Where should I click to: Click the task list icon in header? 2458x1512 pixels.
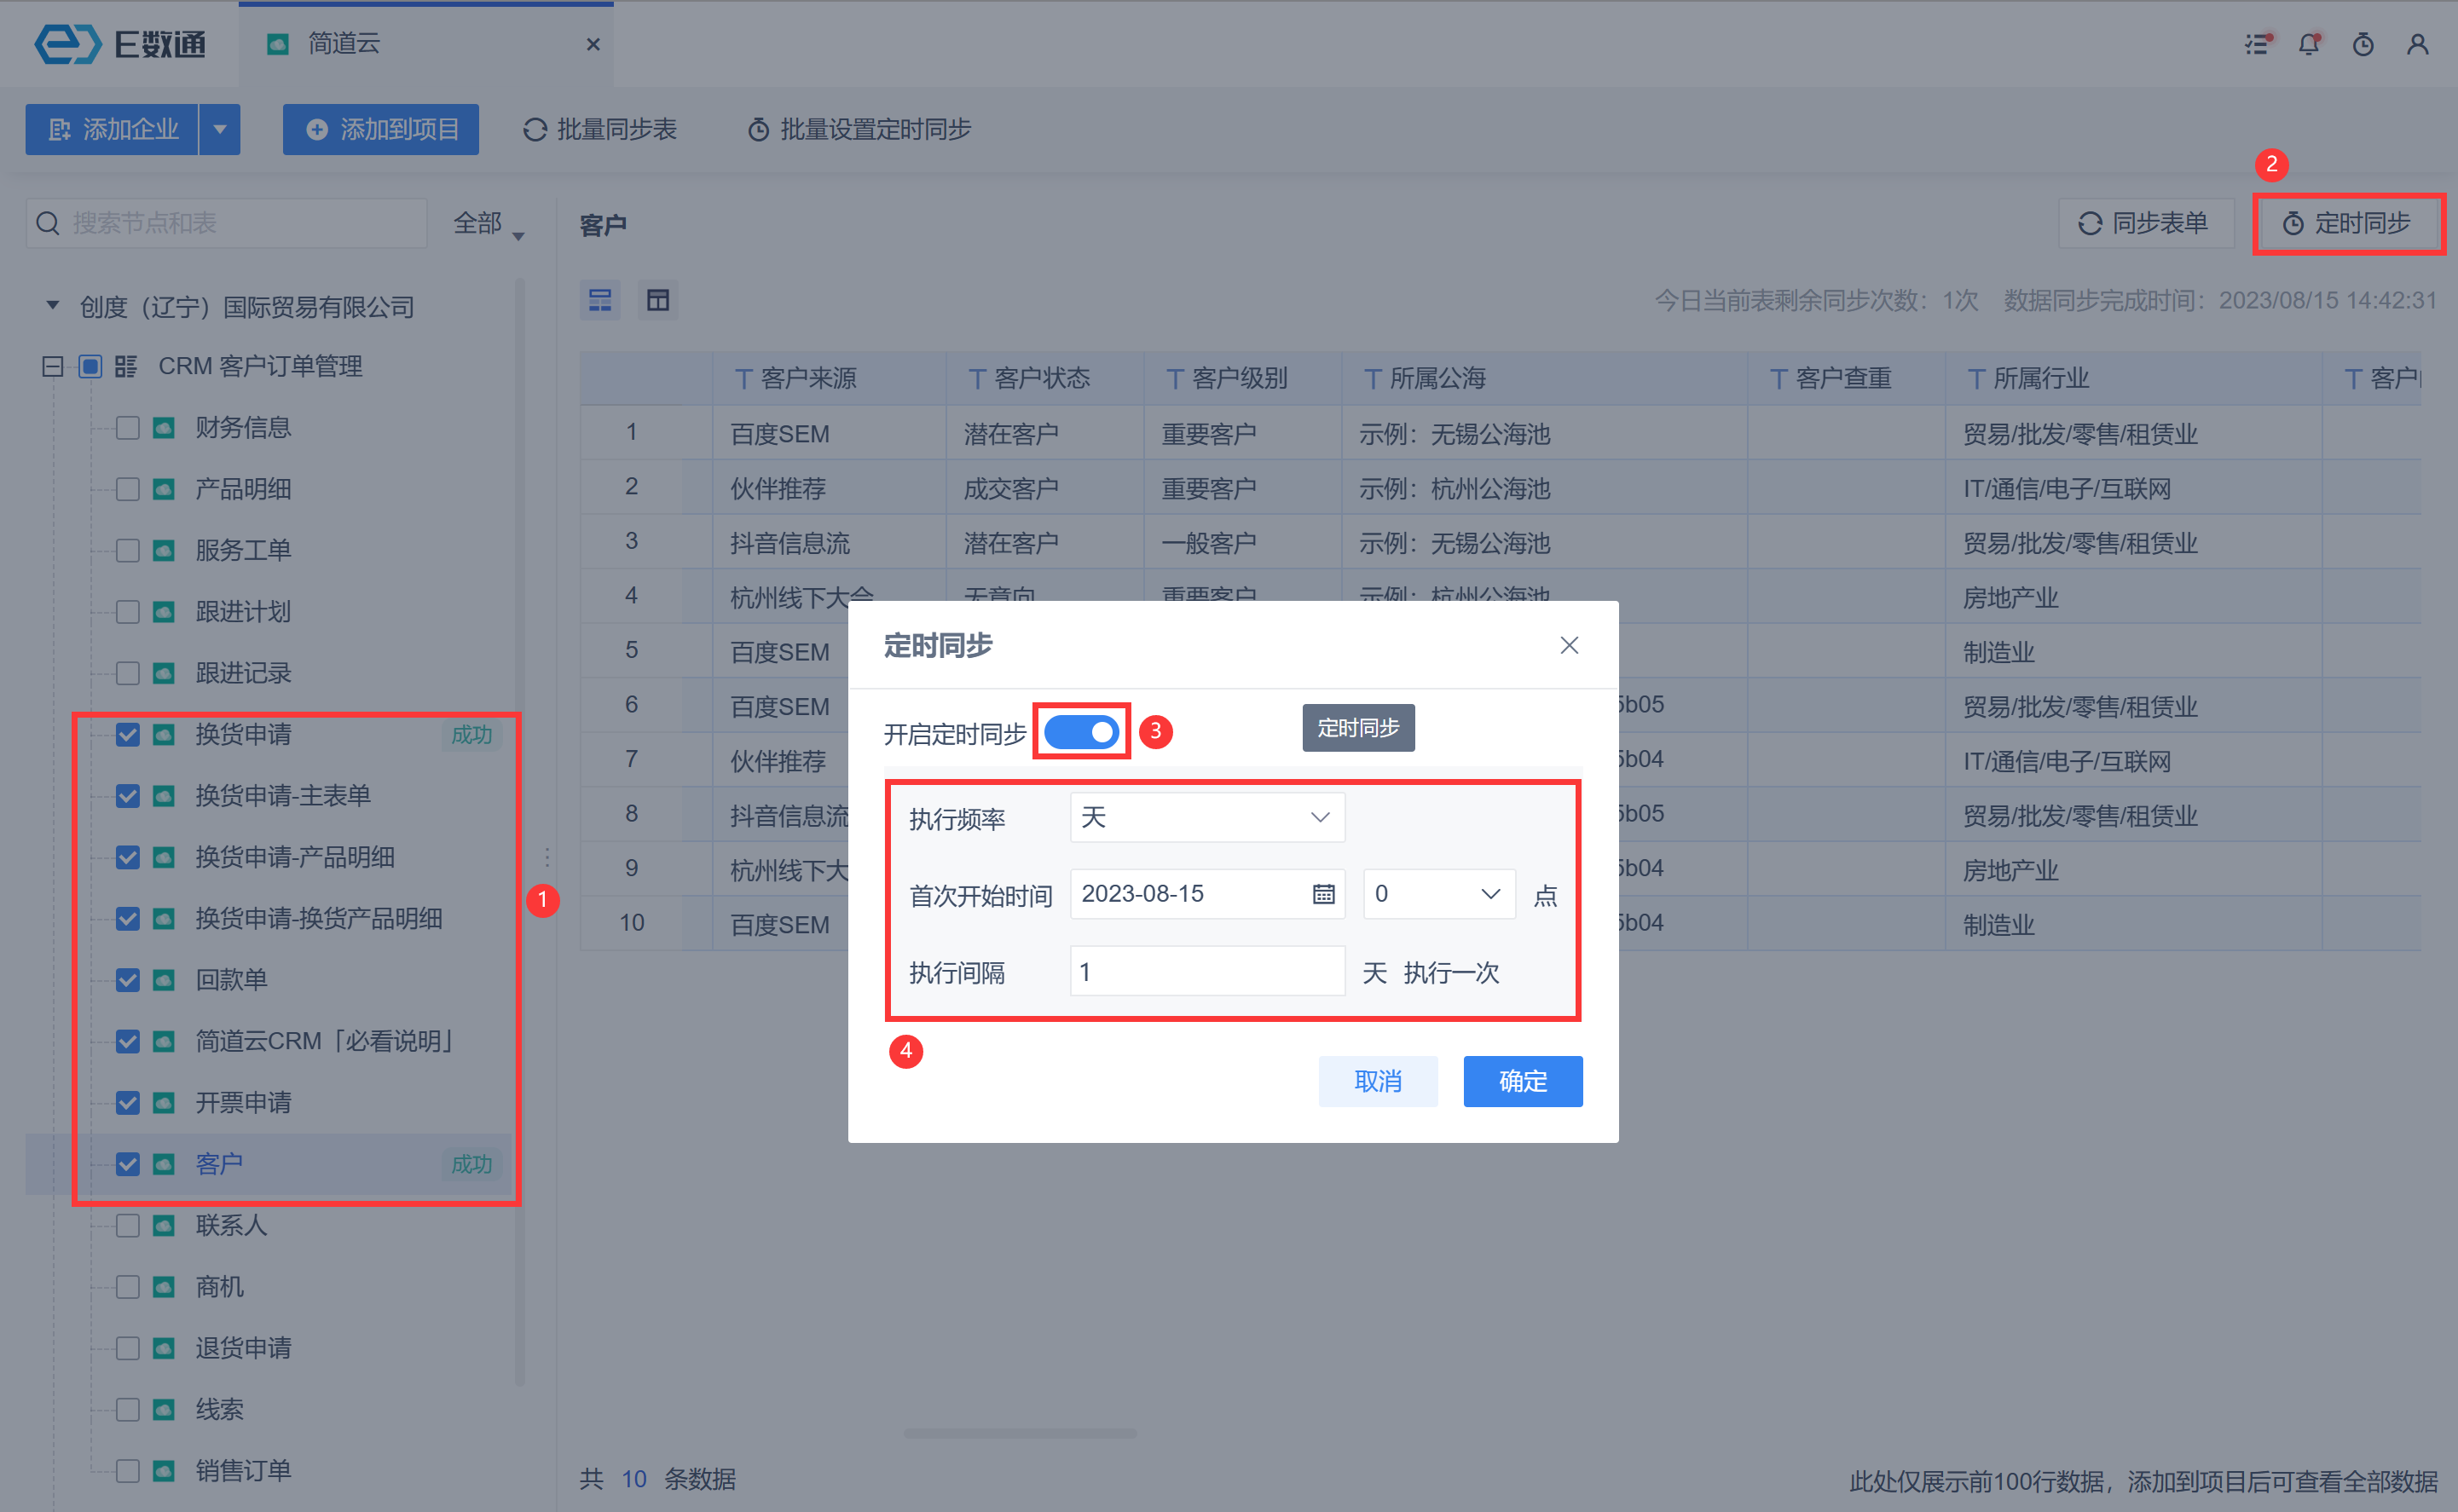click(x=2257, y=44)
